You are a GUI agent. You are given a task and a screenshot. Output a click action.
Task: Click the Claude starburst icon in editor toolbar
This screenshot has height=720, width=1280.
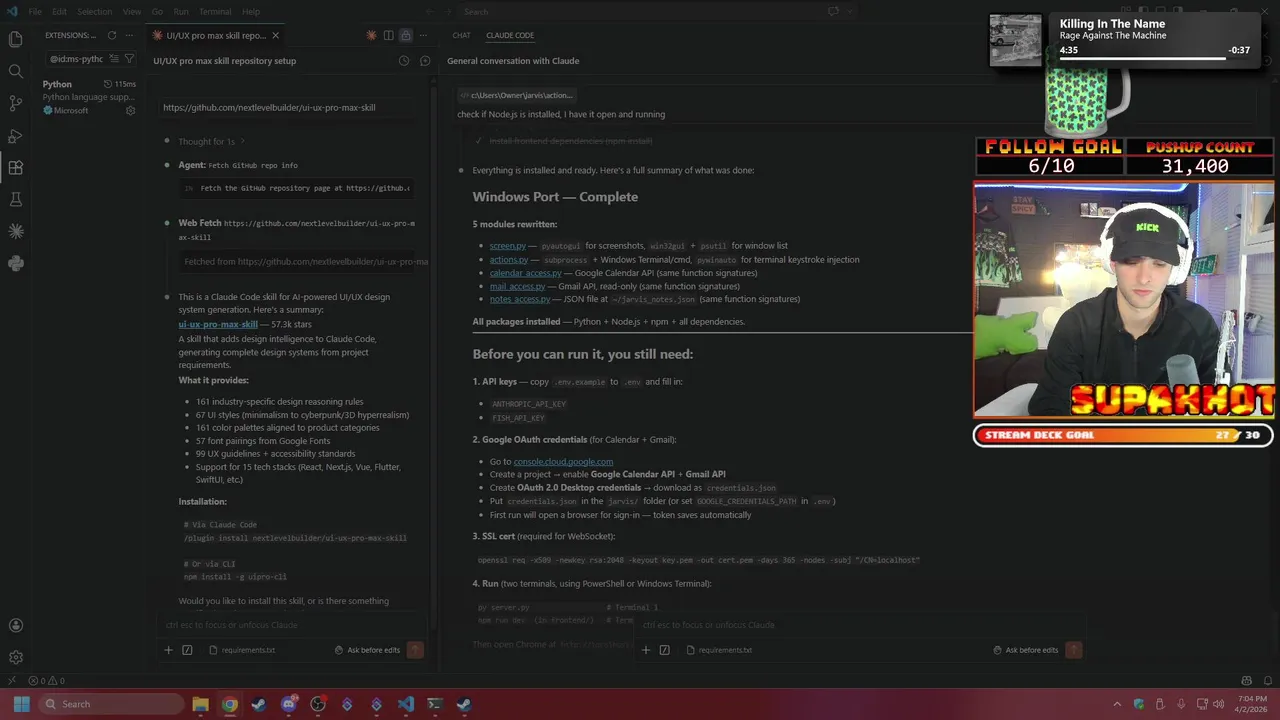(371, 35)
